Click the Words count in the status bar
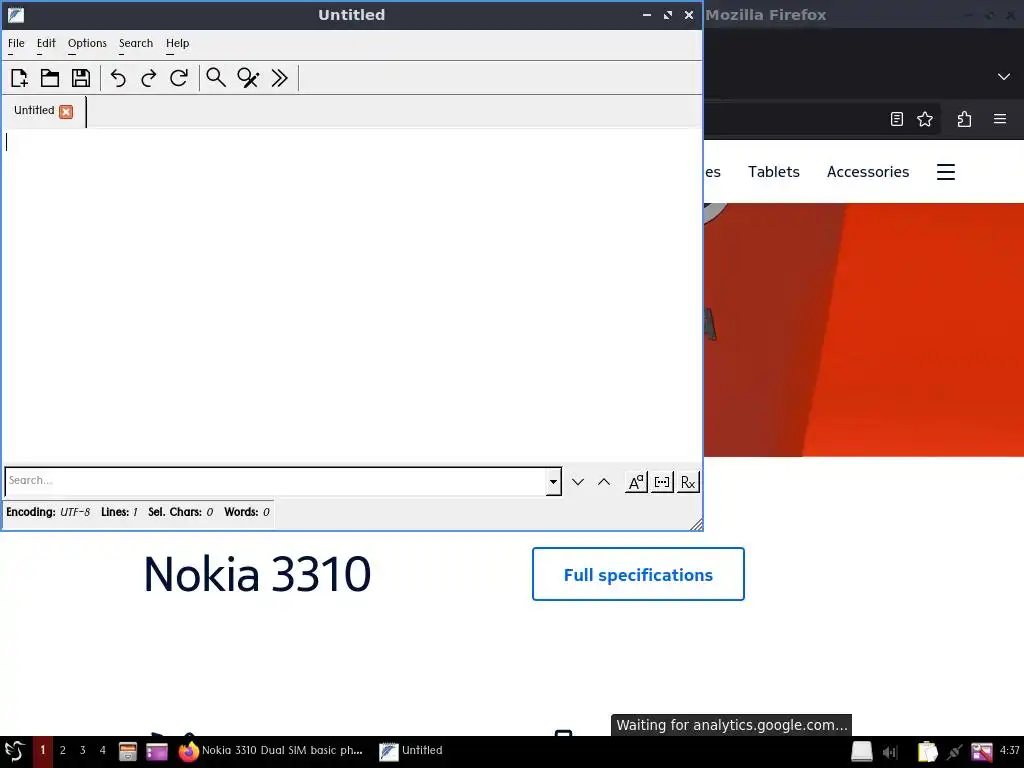This screenshot has height=768, width=1024. click(x=247, y=512)
